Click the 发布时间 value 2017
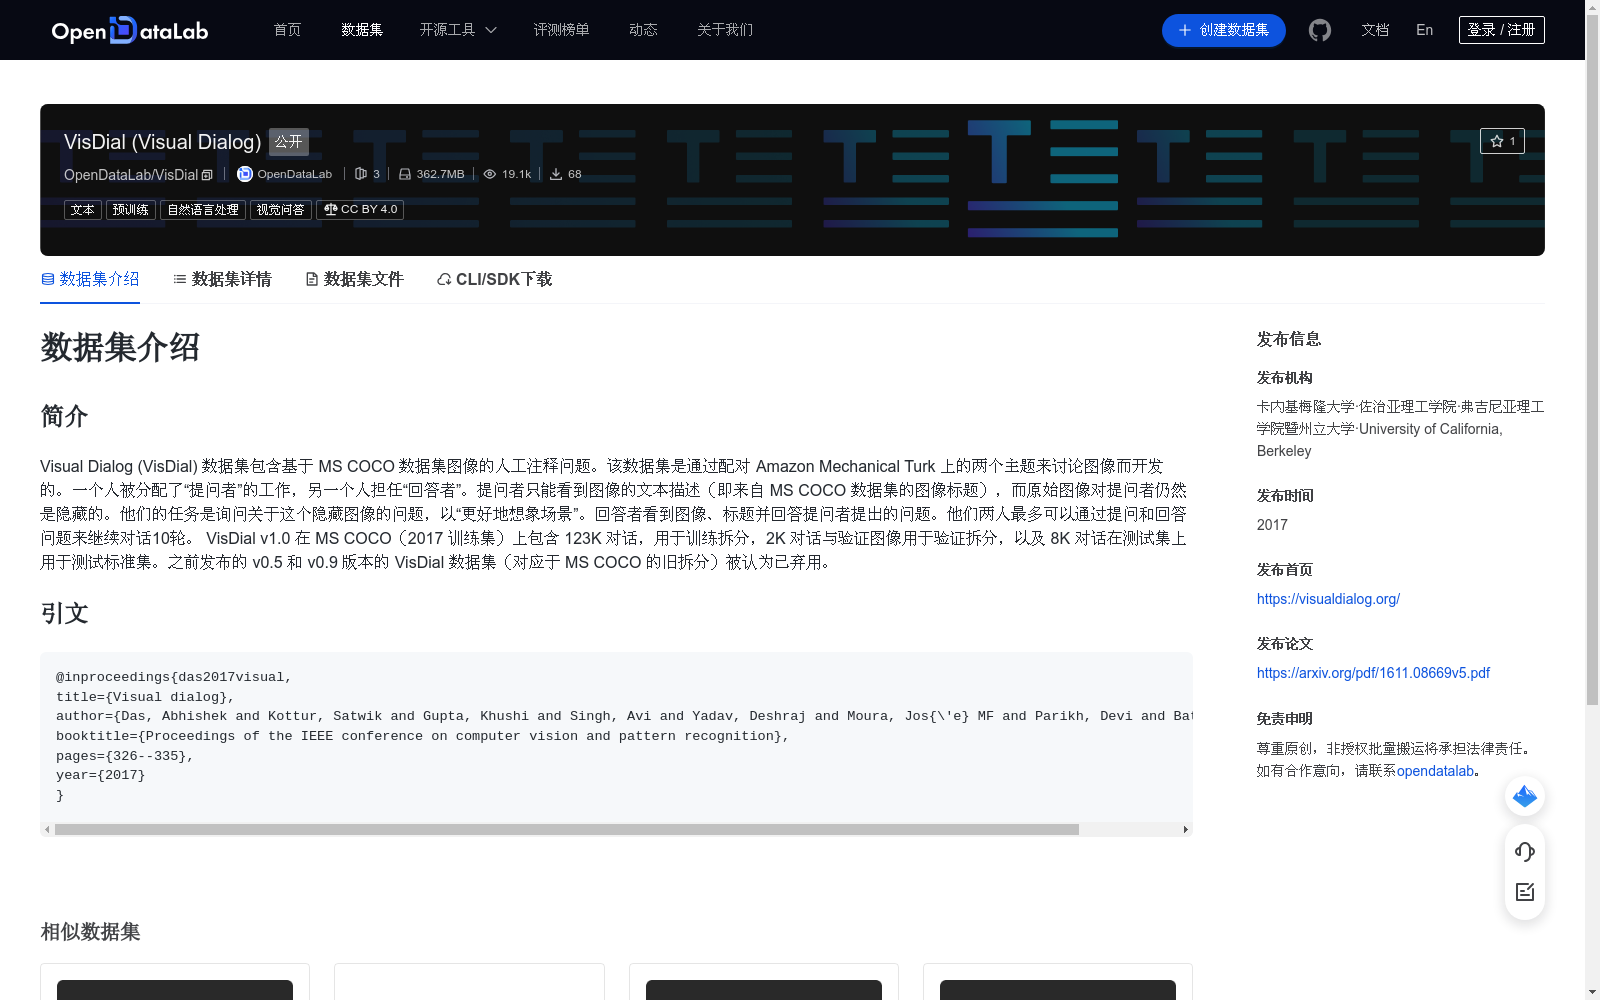1600x1000 pixels. click(1272, 525)
